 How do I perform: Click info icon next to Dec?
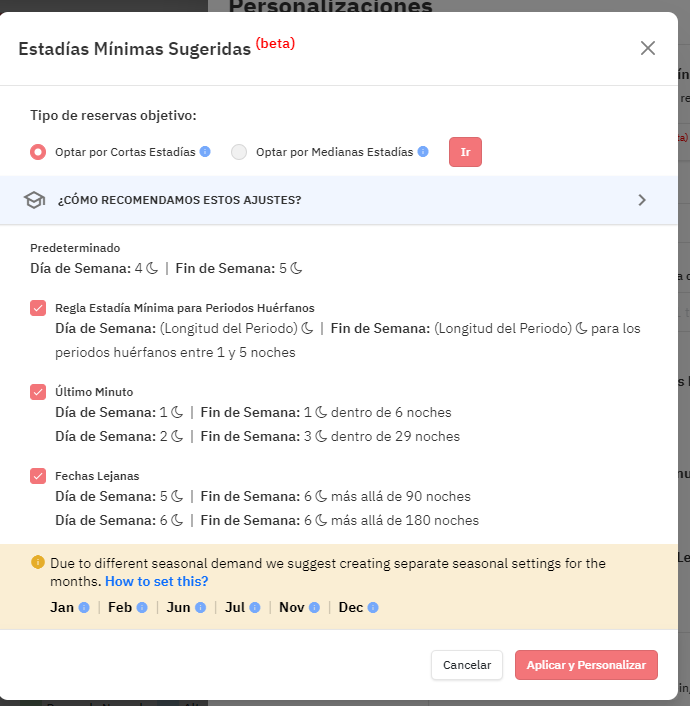[373, 607]
